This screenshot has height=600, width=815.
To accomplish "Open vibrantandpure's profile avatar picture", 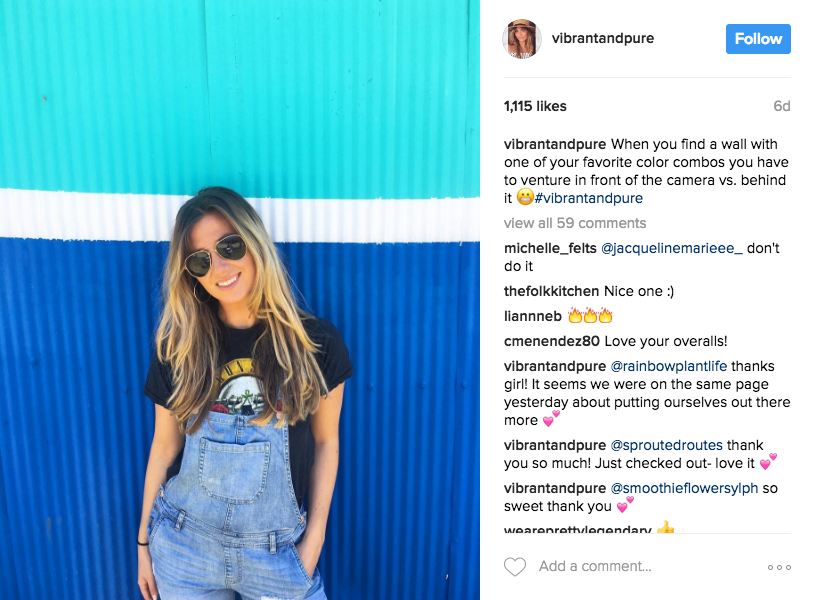I will point(522,38).
